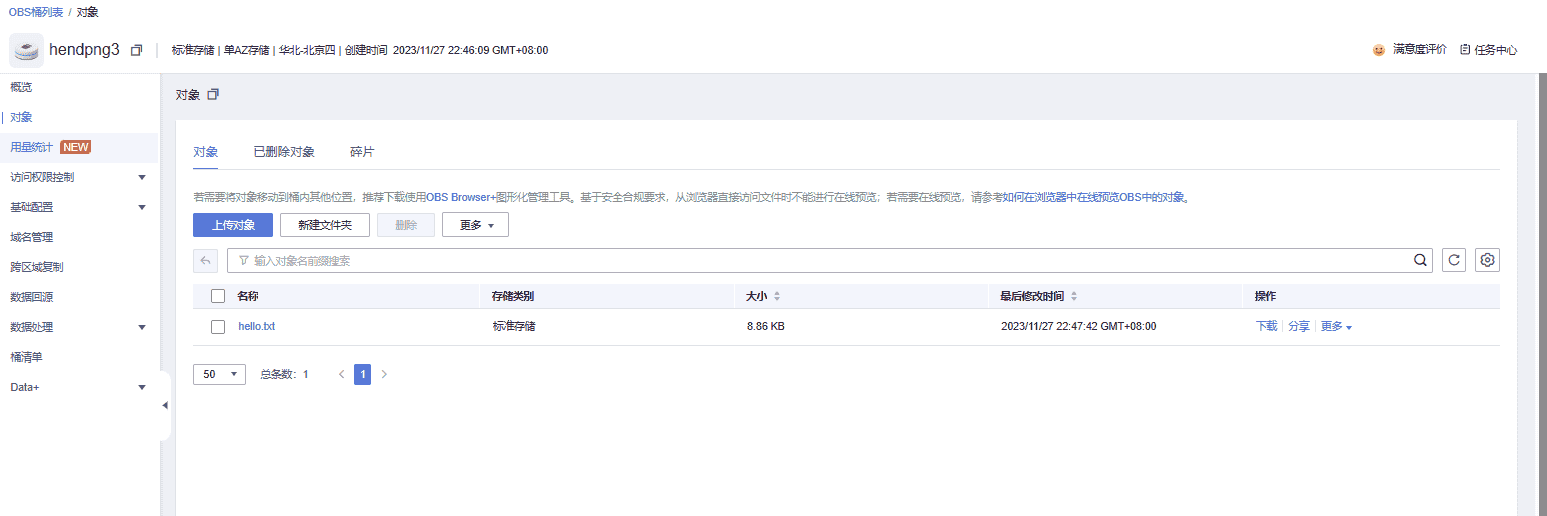Focus the object name prefix search field
The width and height of the screenshot is (1547, 516).
[830, 260]
